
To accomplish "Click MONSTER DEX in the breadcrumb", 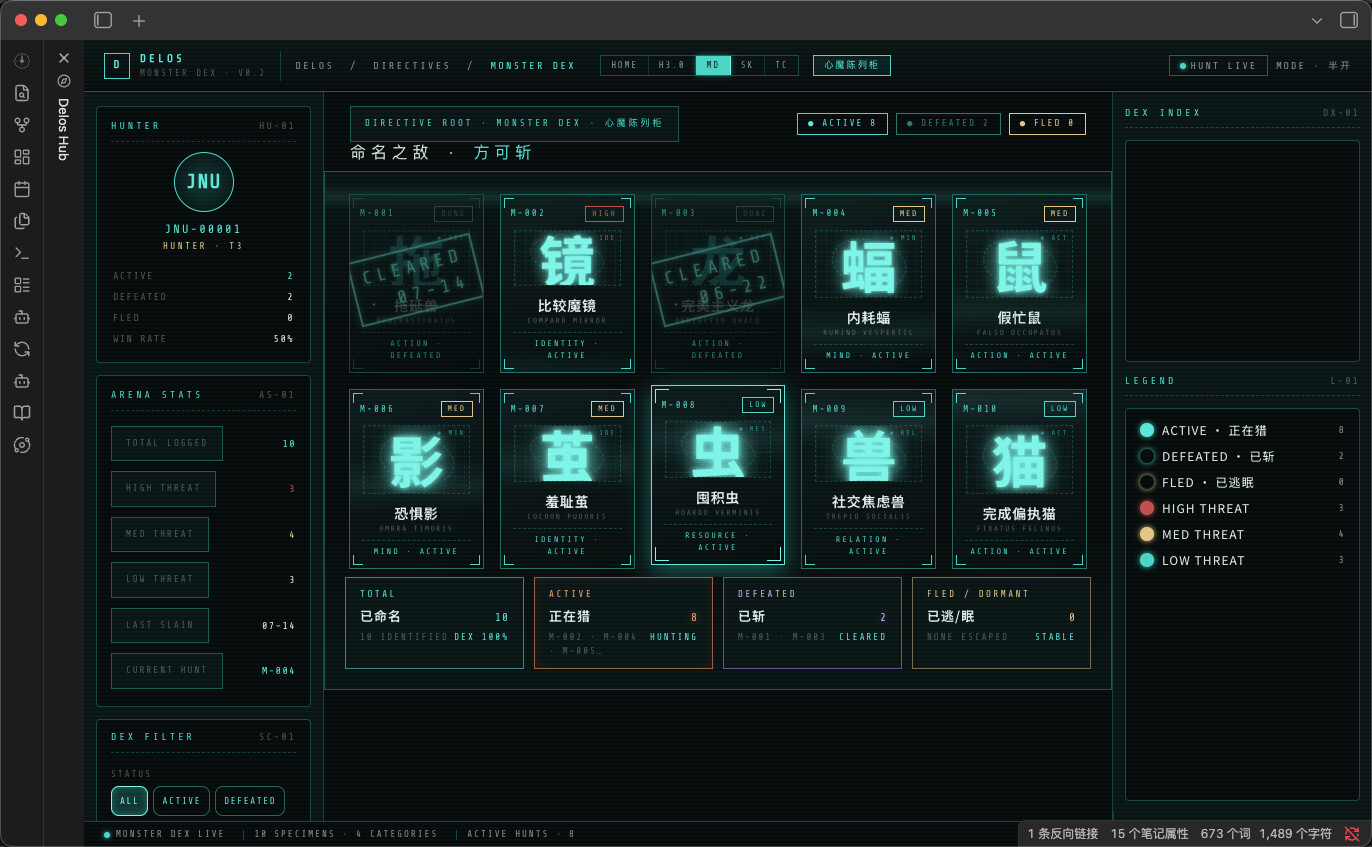I will click(x=533, y=66).
